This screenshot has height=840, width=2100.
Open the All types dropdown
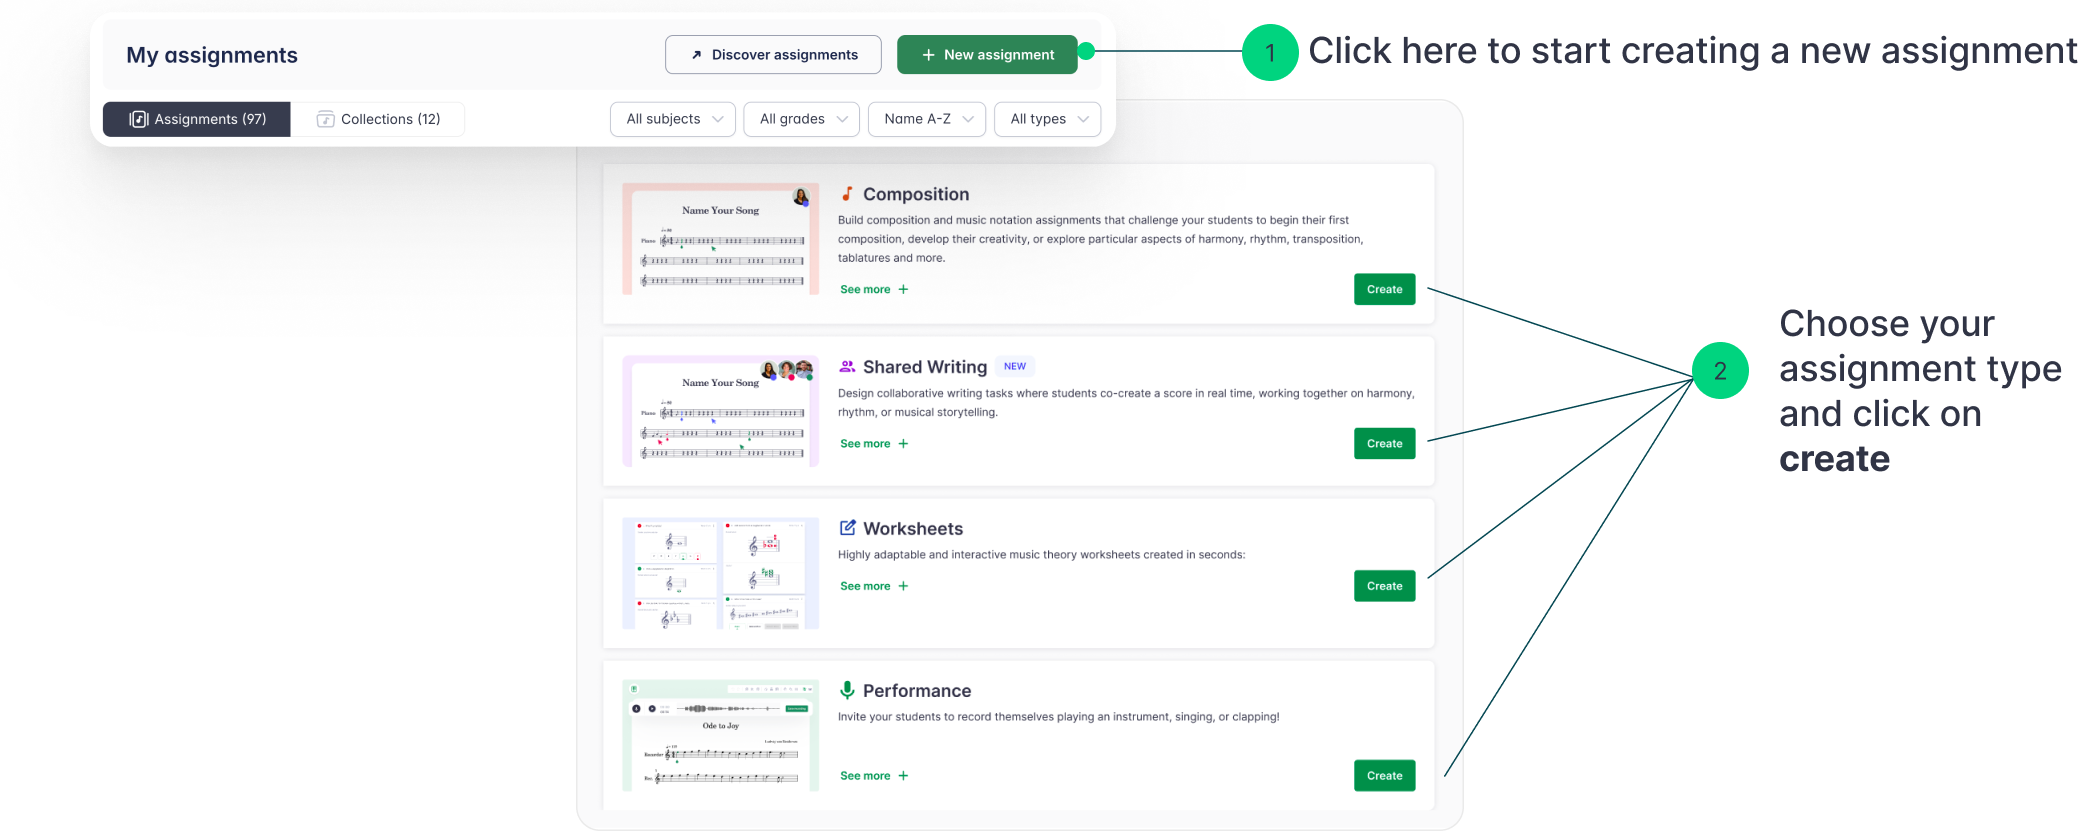(1047, 119)
